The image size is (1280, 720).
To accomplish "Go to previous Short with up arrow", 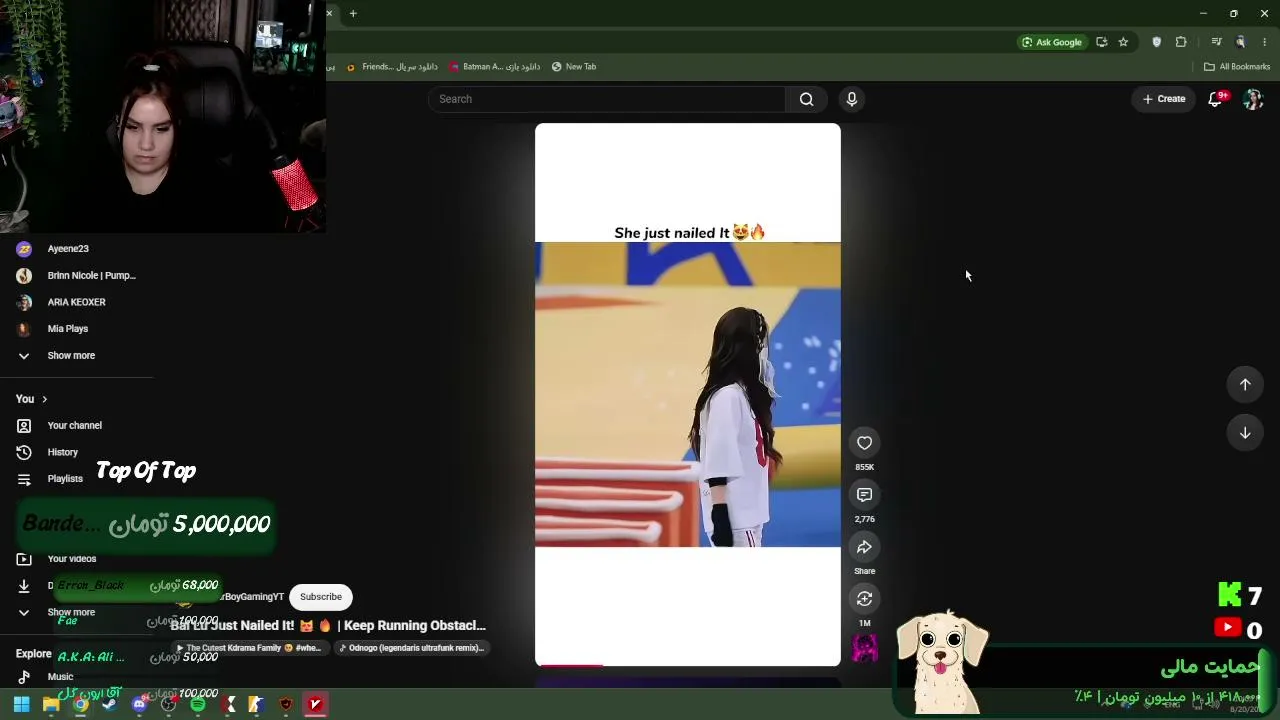I will coord(1245,385).
